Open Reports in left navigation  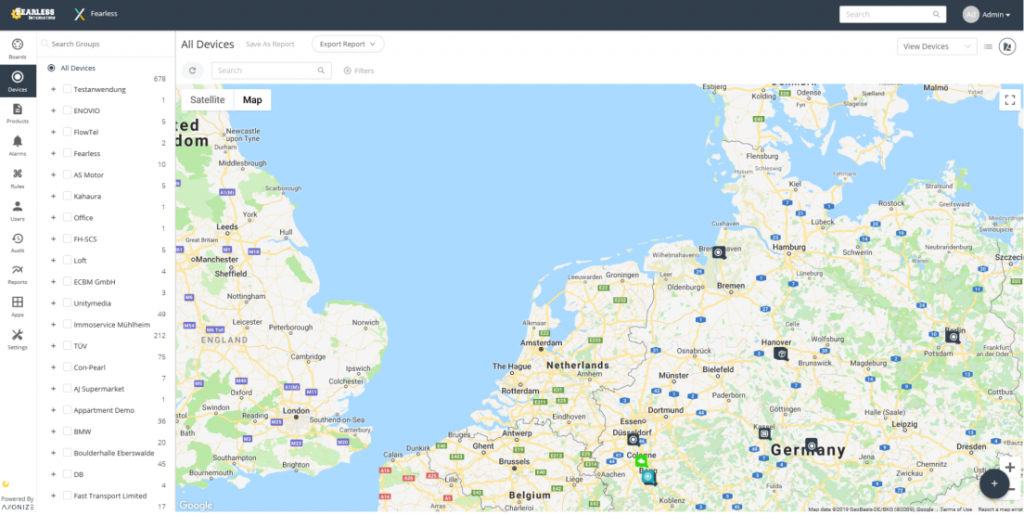pyautogui.click(x=17, y=274)
